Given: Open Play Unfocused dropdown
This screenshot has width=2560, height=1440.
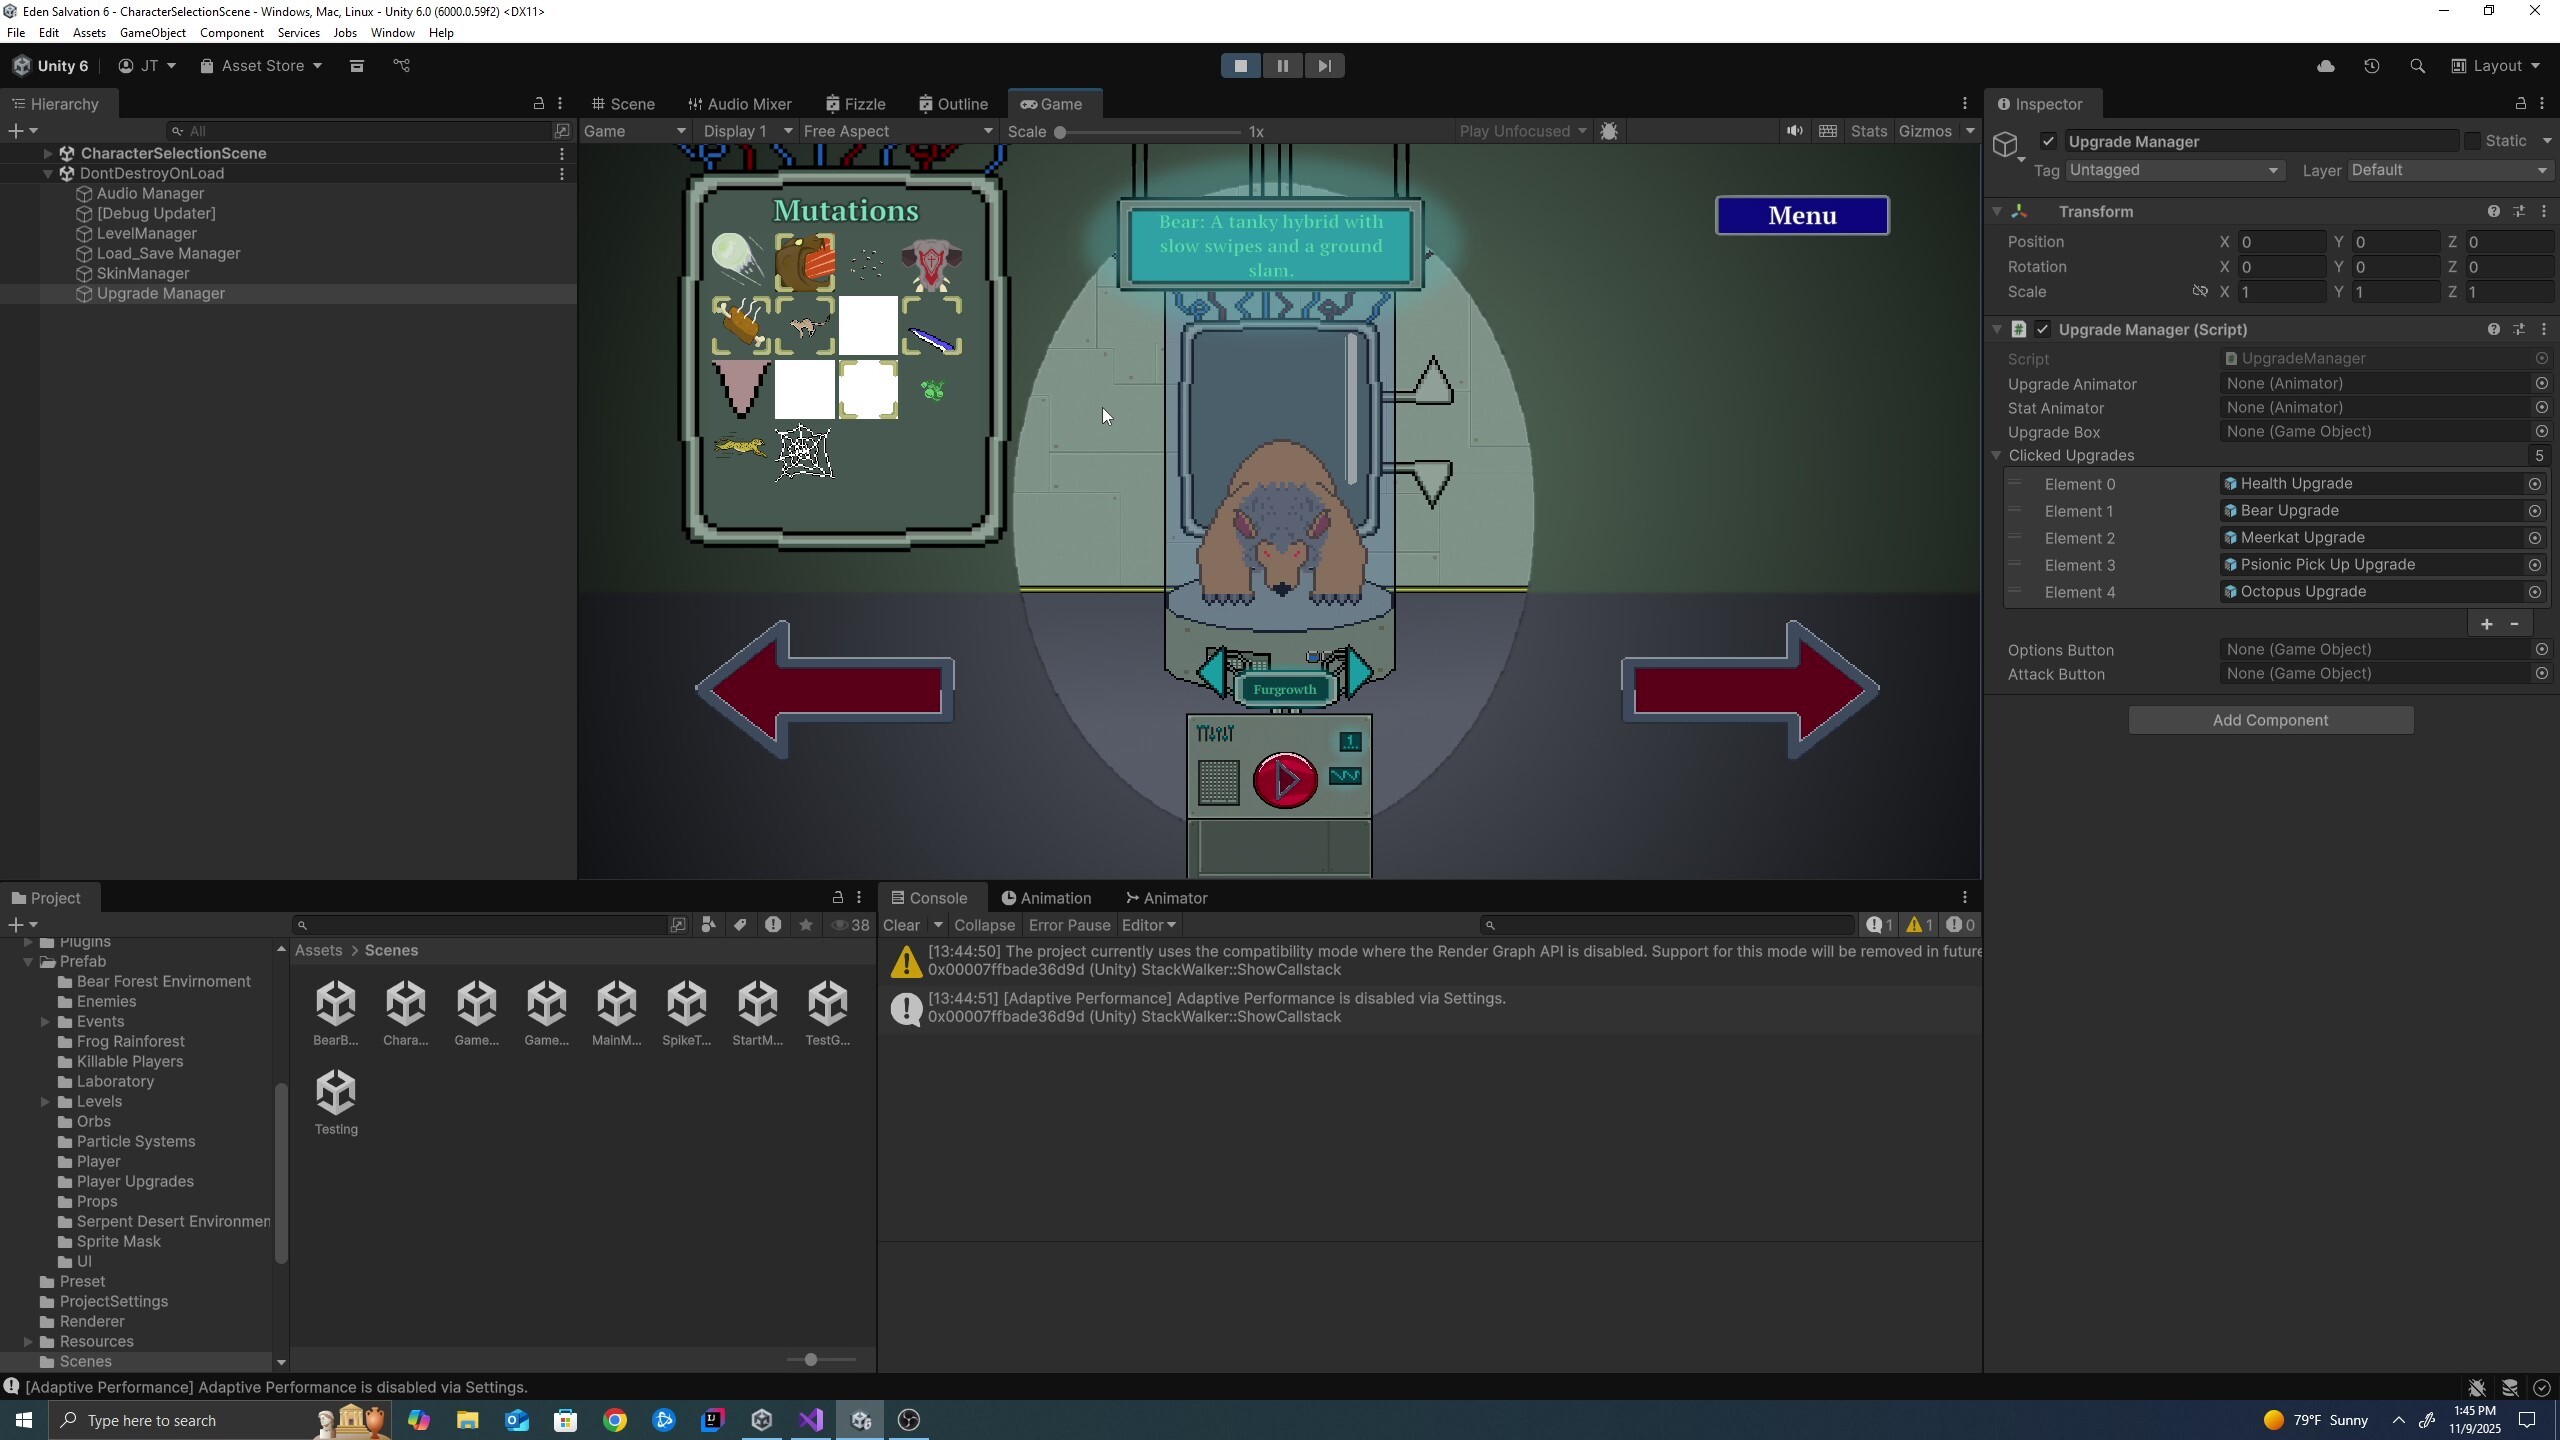Looking at the screenshot, I should [x=1522, y=131].
